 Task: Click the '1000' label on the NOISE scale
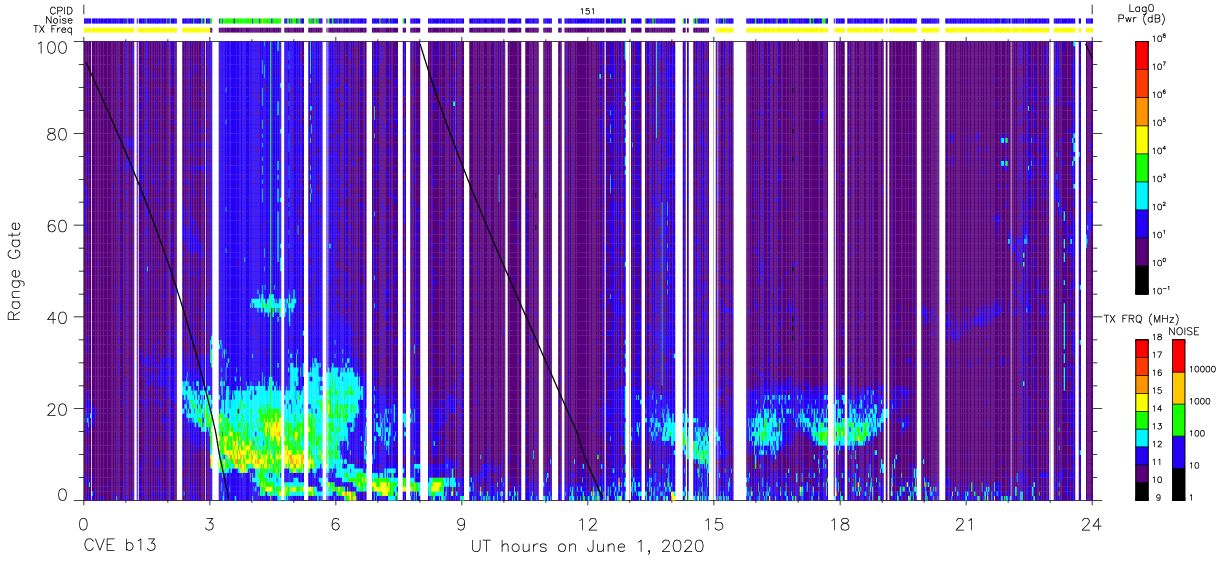pyautogui.click(x=1200, y=401)
